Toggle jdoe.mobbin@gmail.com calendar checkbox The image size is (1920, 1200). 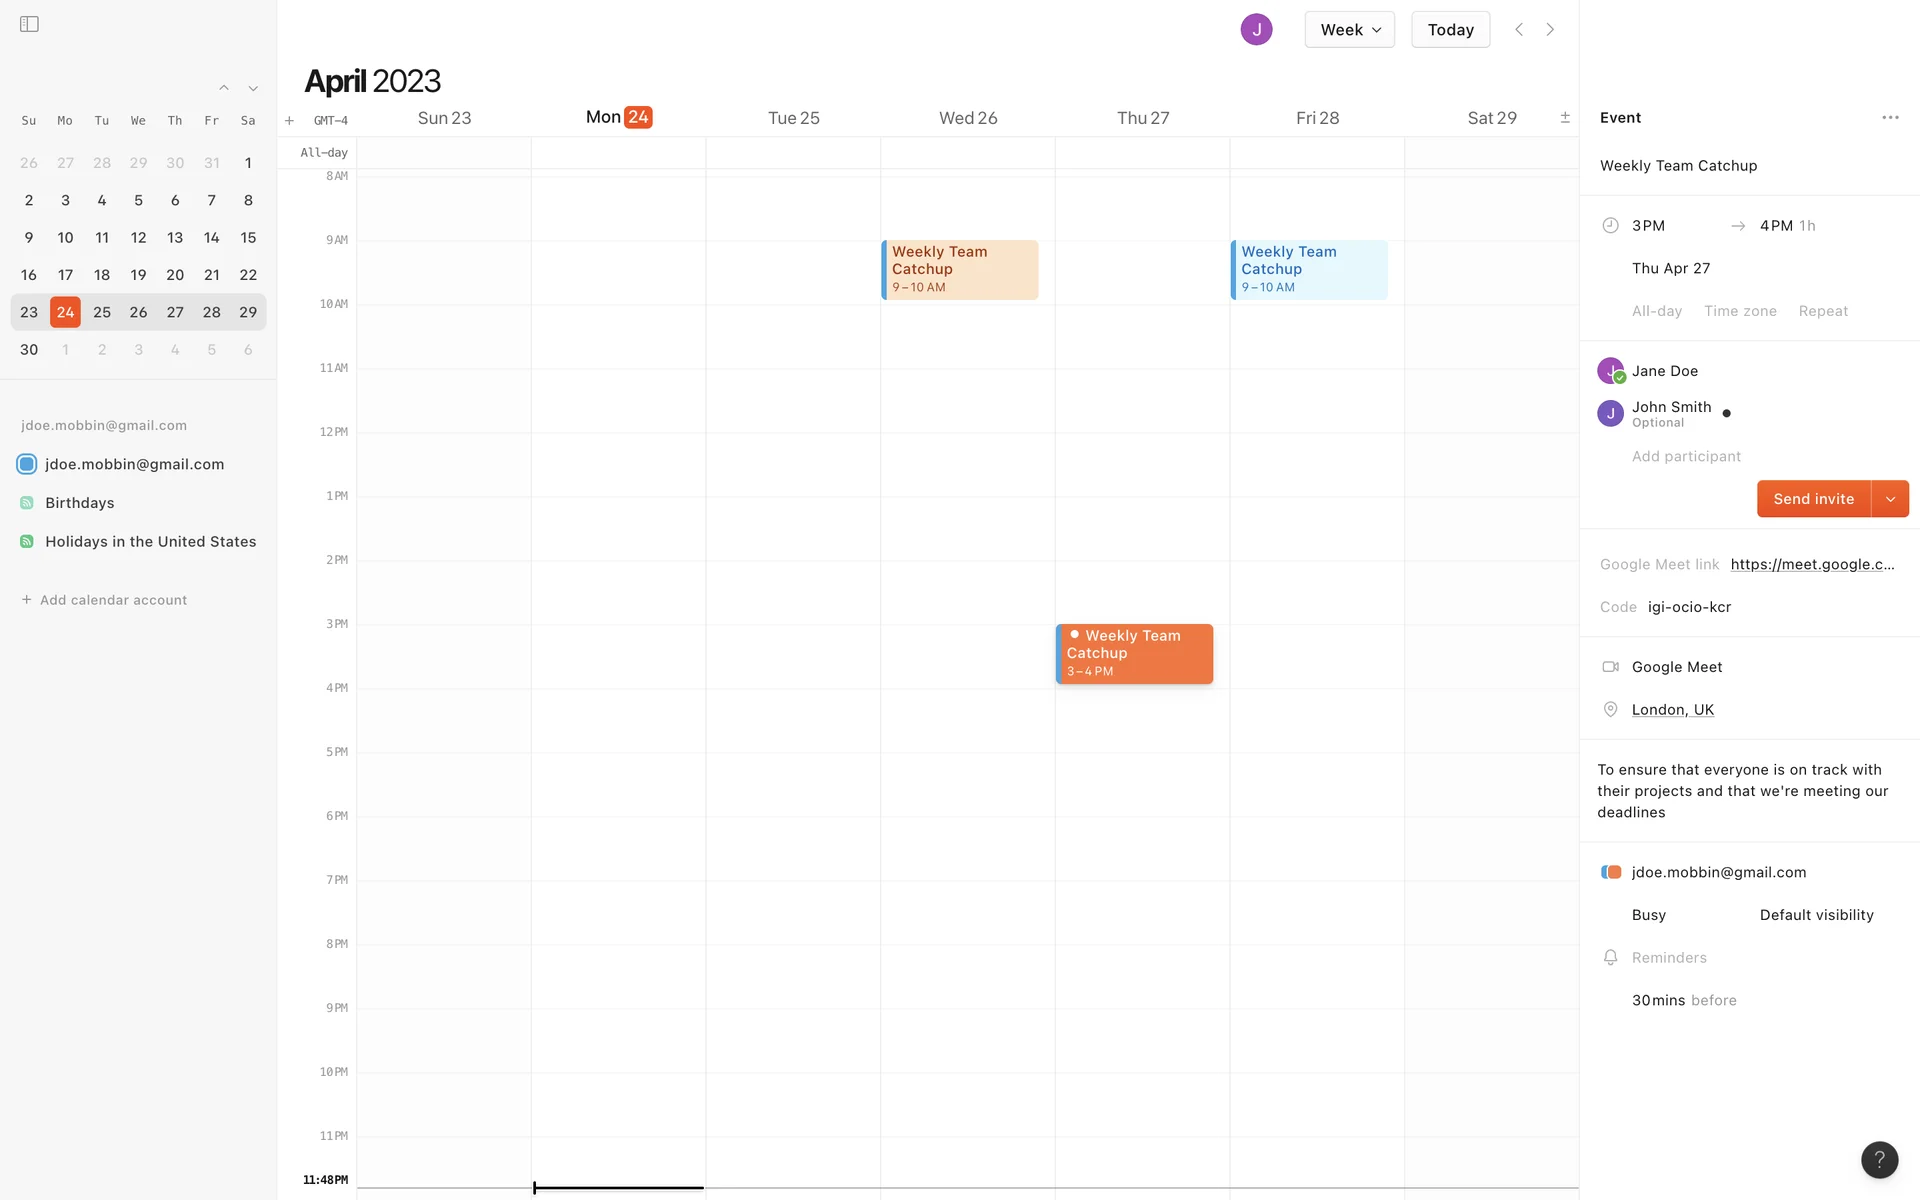[27, 464]
